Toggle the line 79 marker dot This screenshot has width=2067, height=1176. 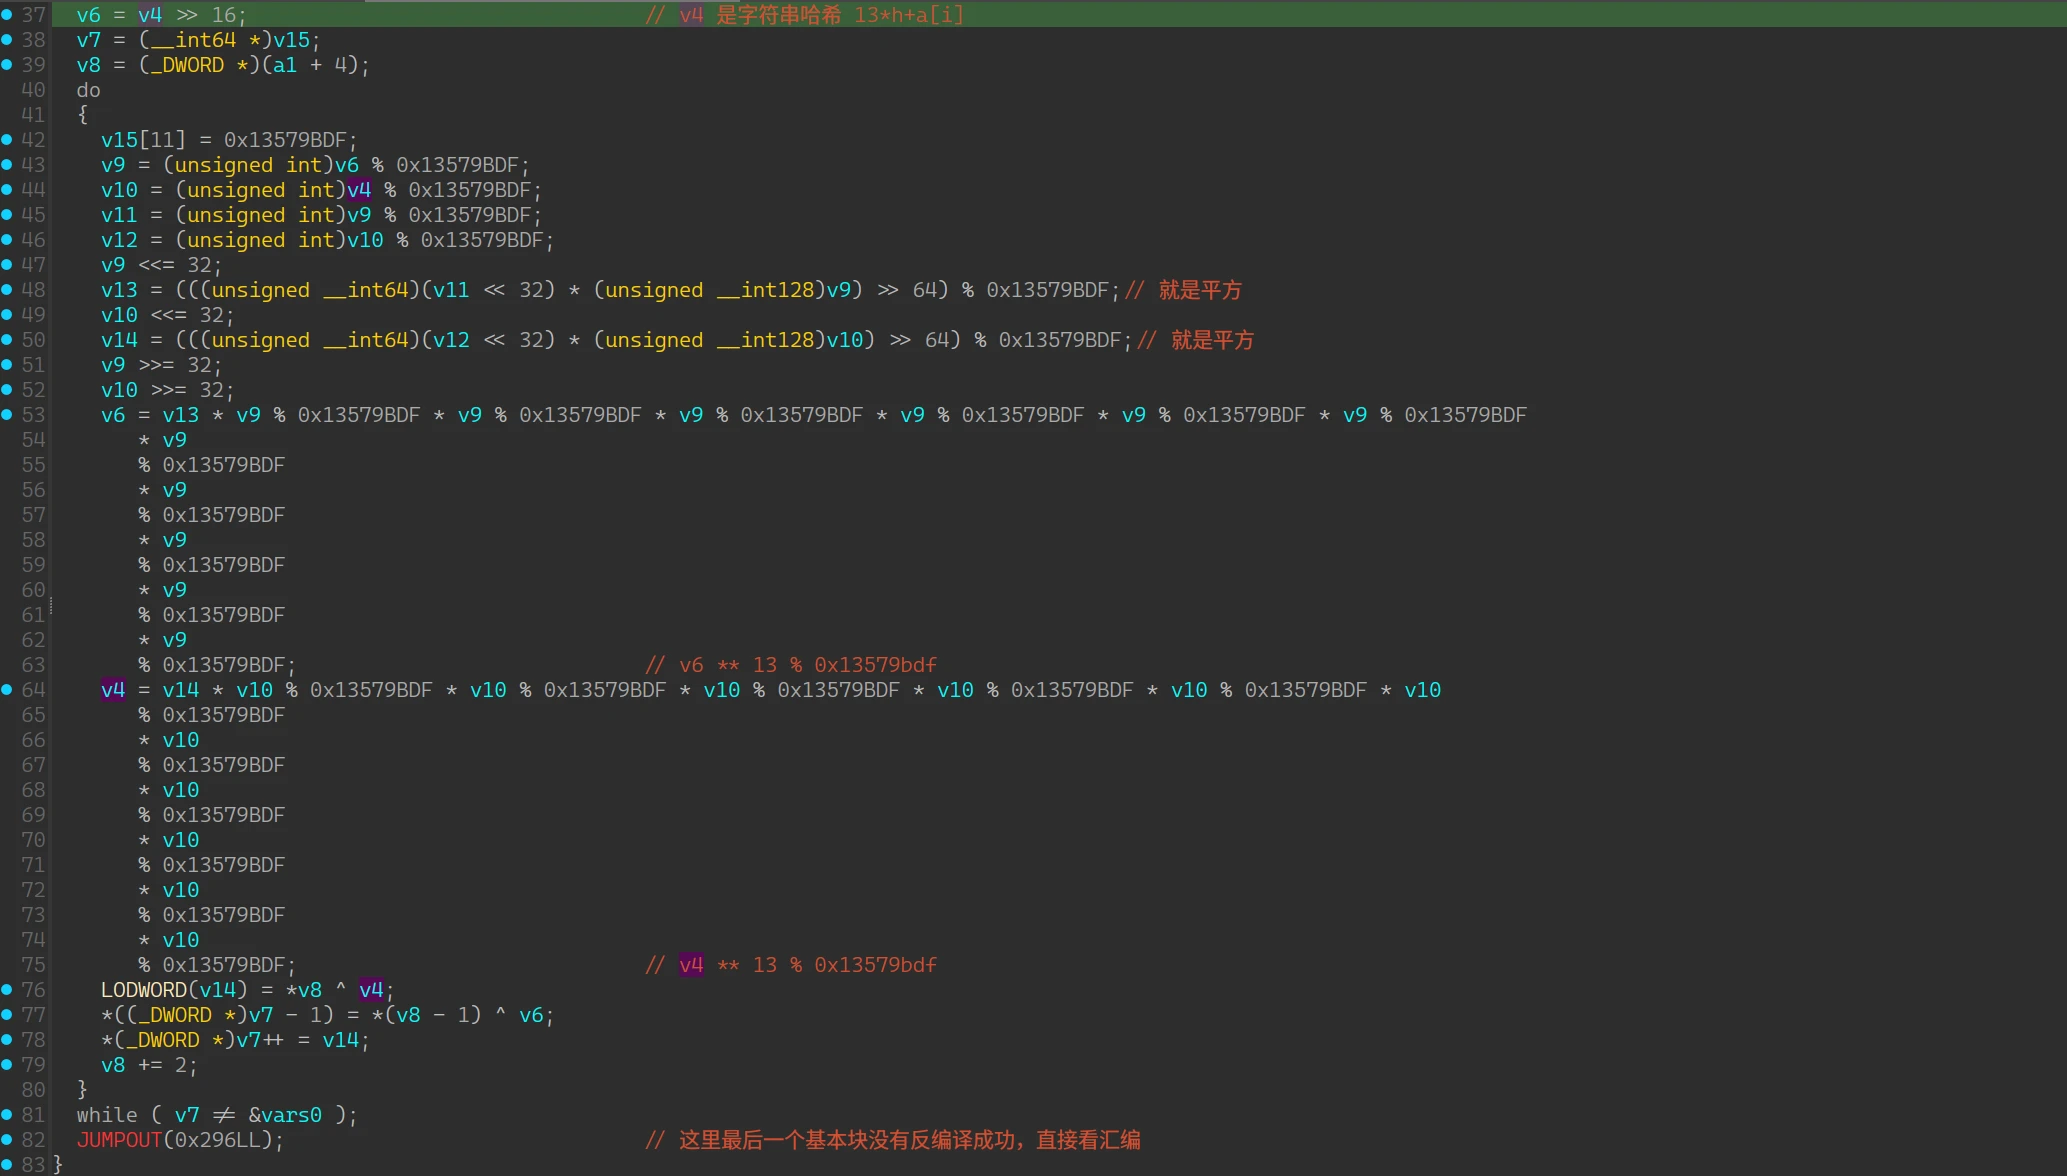point(7,1064)
